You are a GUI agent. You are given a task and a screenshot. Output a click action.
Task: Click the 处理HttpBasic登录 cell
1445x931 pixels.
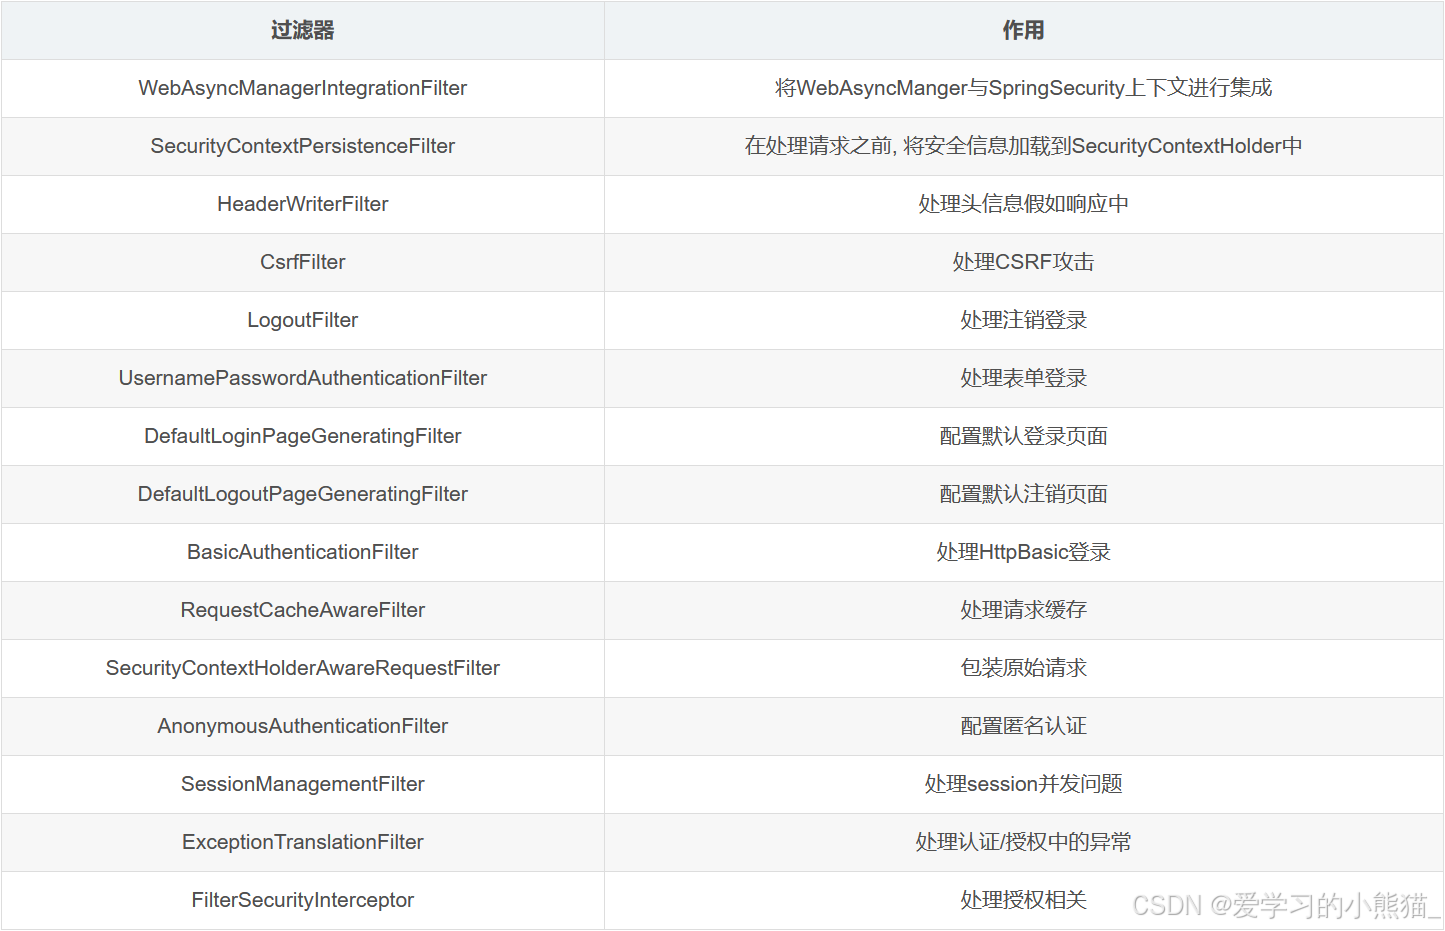[1023, 552]
